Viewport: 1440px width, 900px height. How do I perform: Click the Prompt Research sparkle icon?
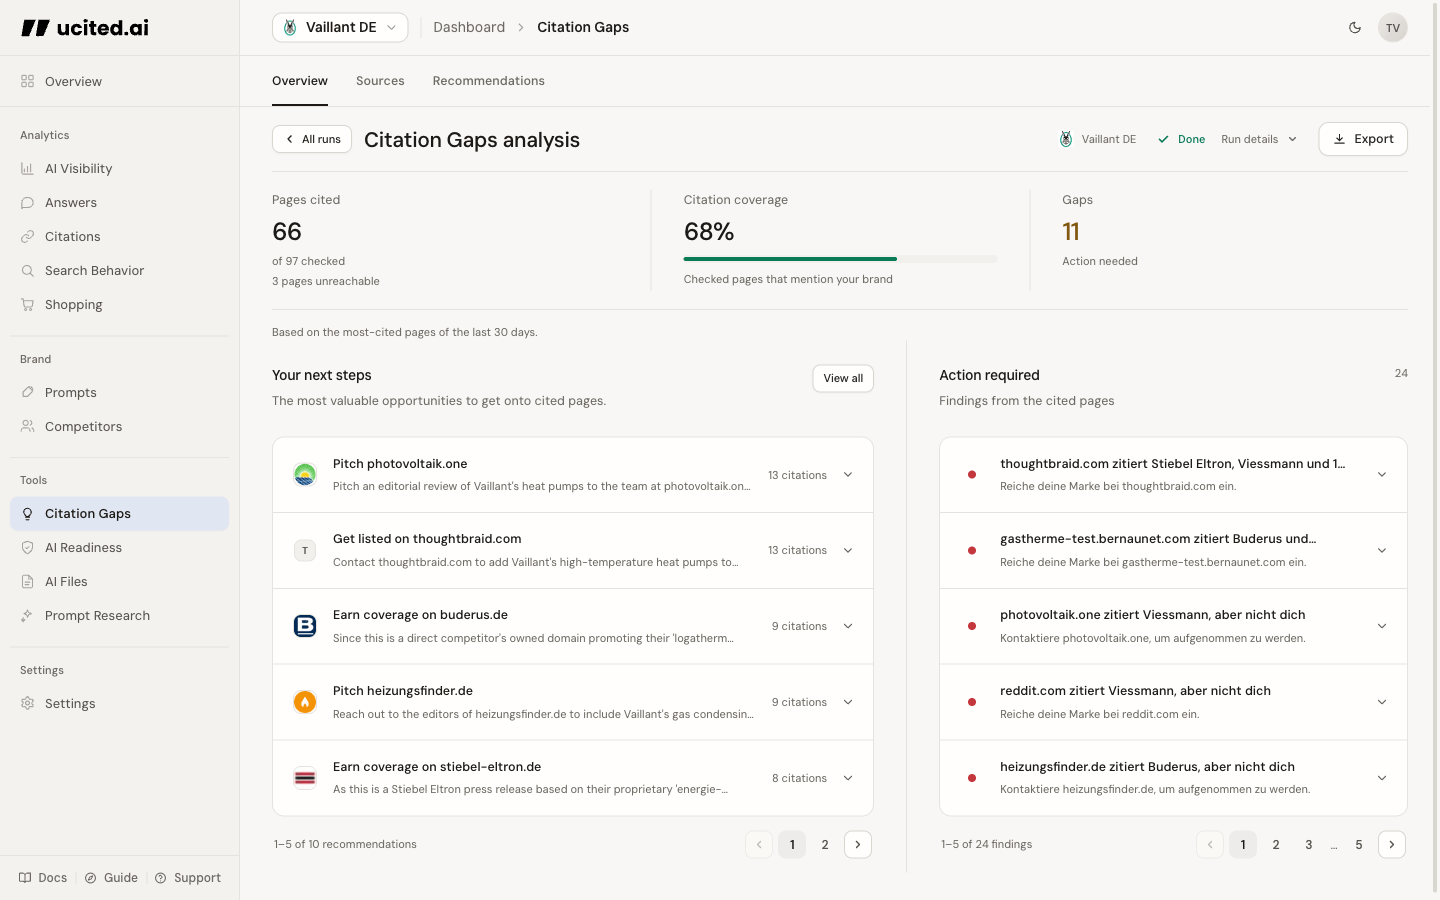click(27, 615)
